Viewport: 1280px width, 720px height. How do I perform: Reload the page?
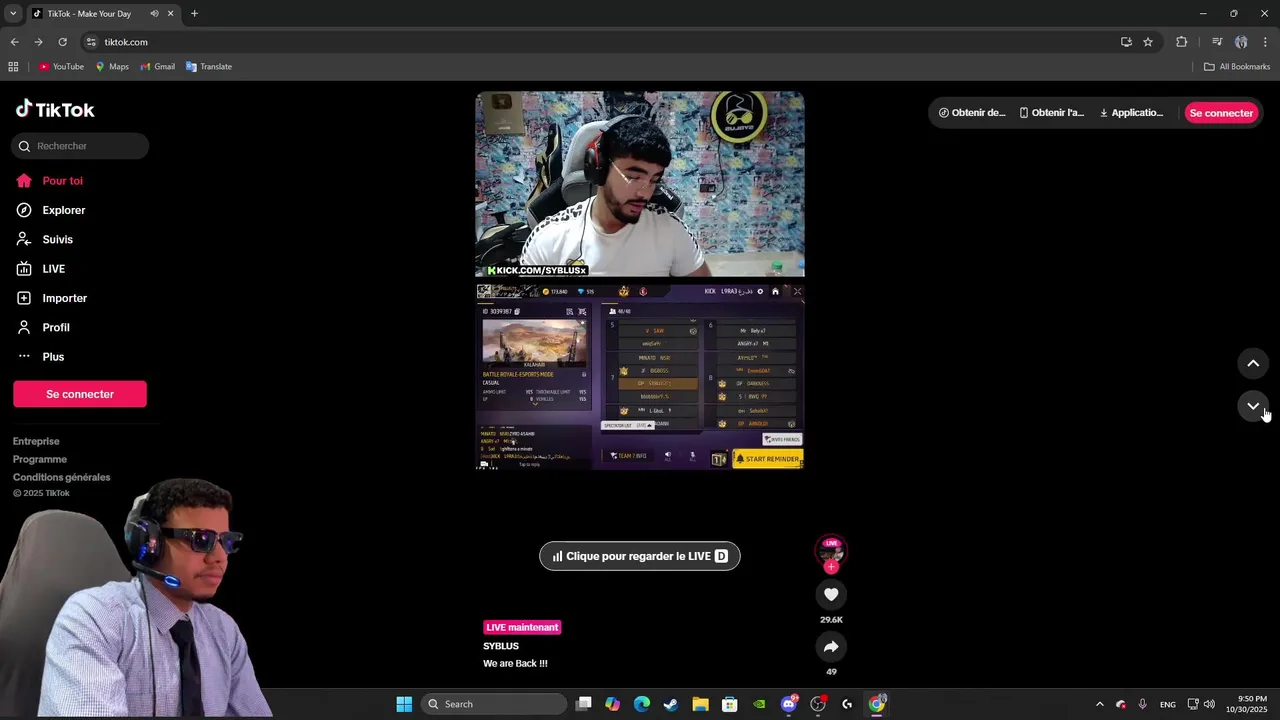(62, 42)
